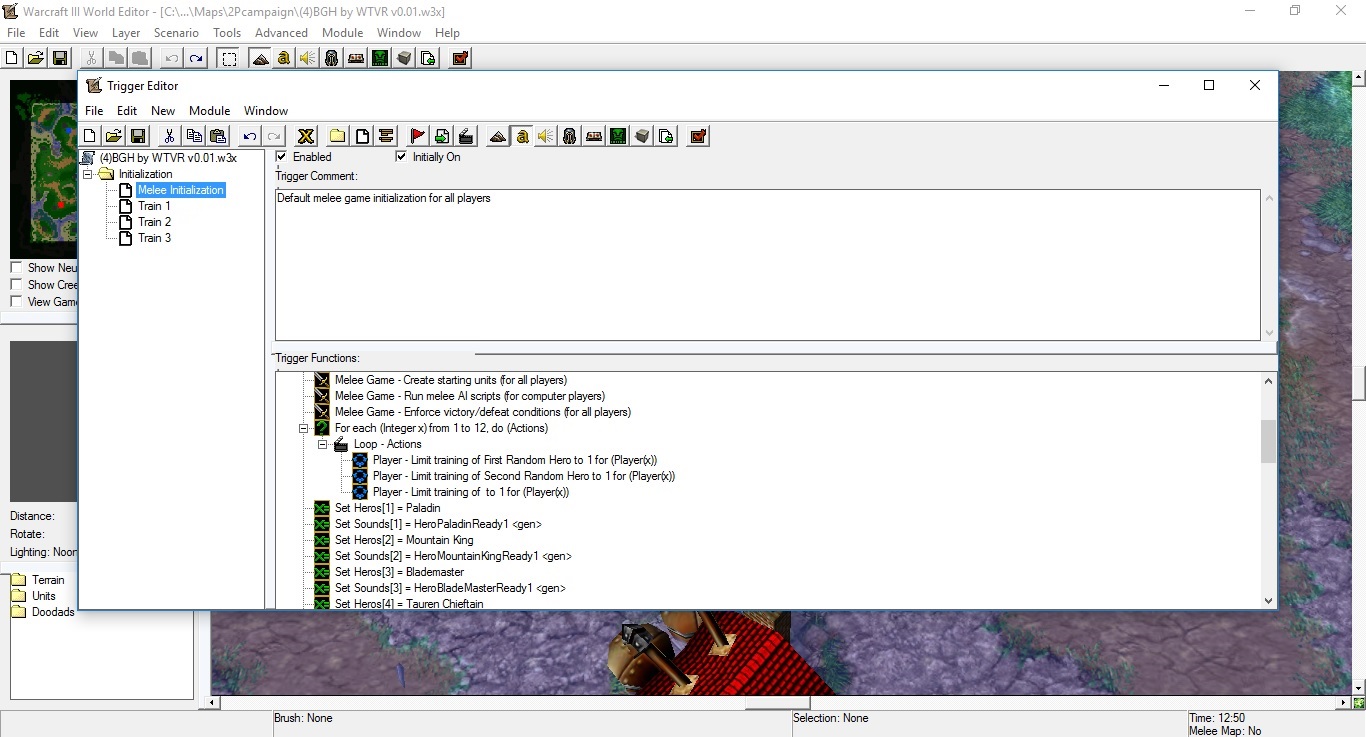This screenshot has width=1366, height=737.
Task: Click into the Trigger Comment text box
Action: 767,265
